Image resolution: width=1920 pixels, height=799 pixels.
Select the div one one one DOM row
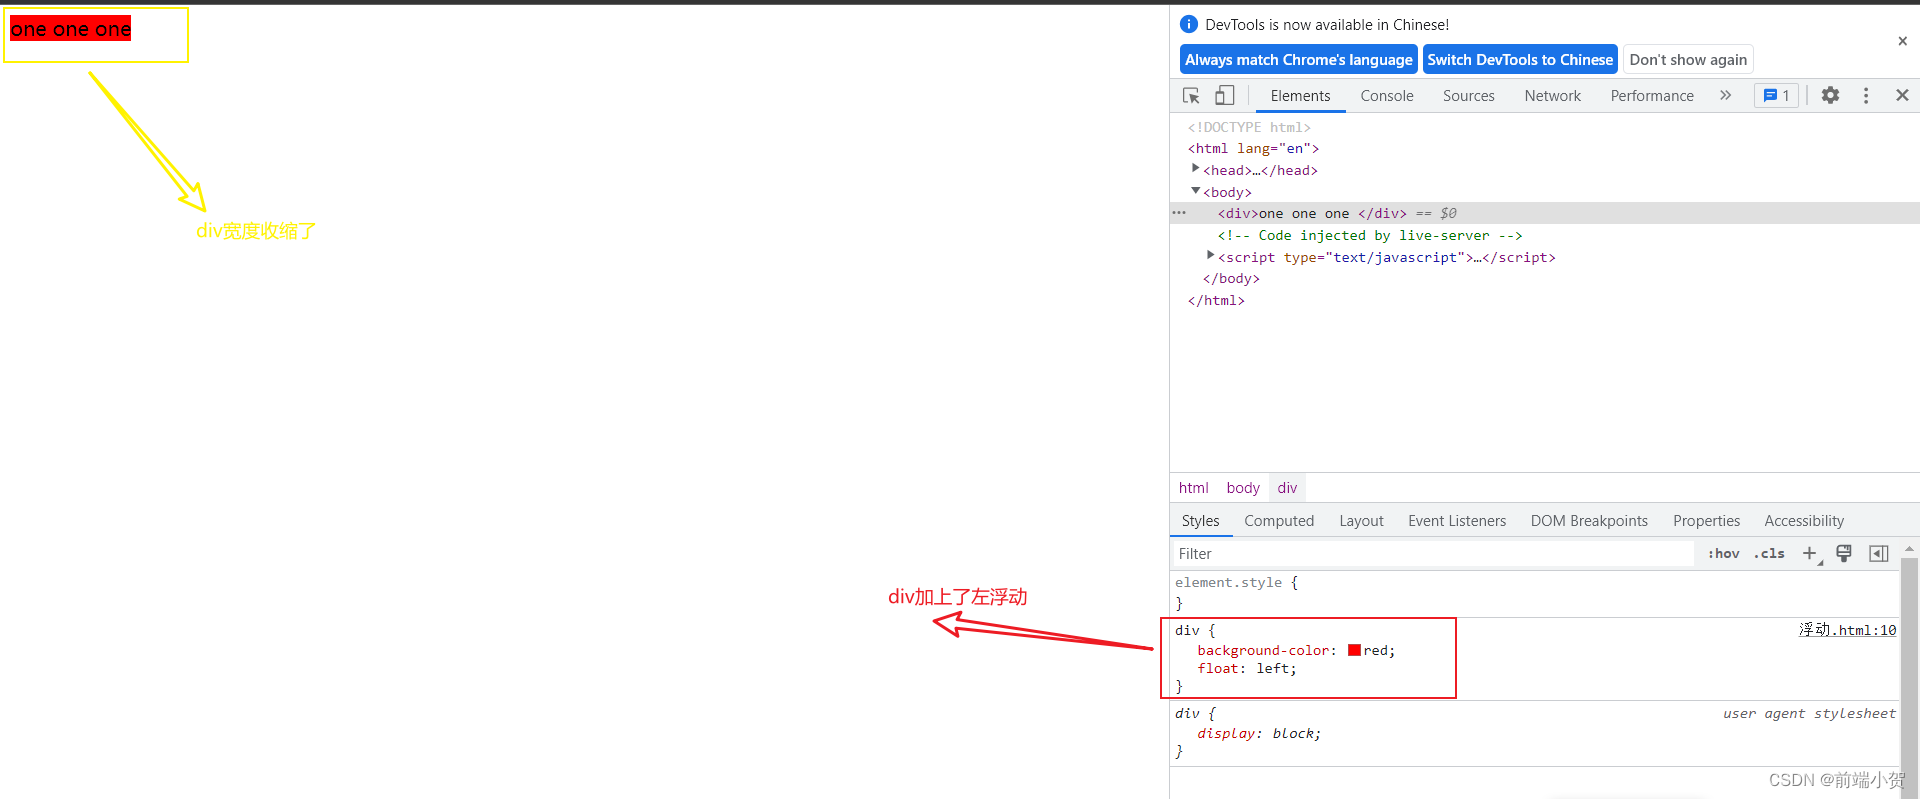coord(1545,213)
